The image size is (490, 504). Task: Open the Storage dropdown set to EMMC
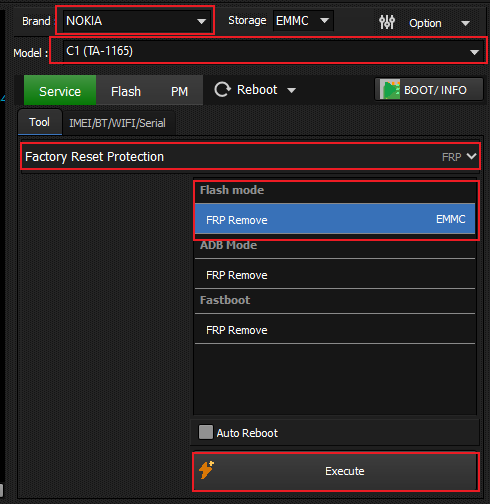click(x=303, y=21)
